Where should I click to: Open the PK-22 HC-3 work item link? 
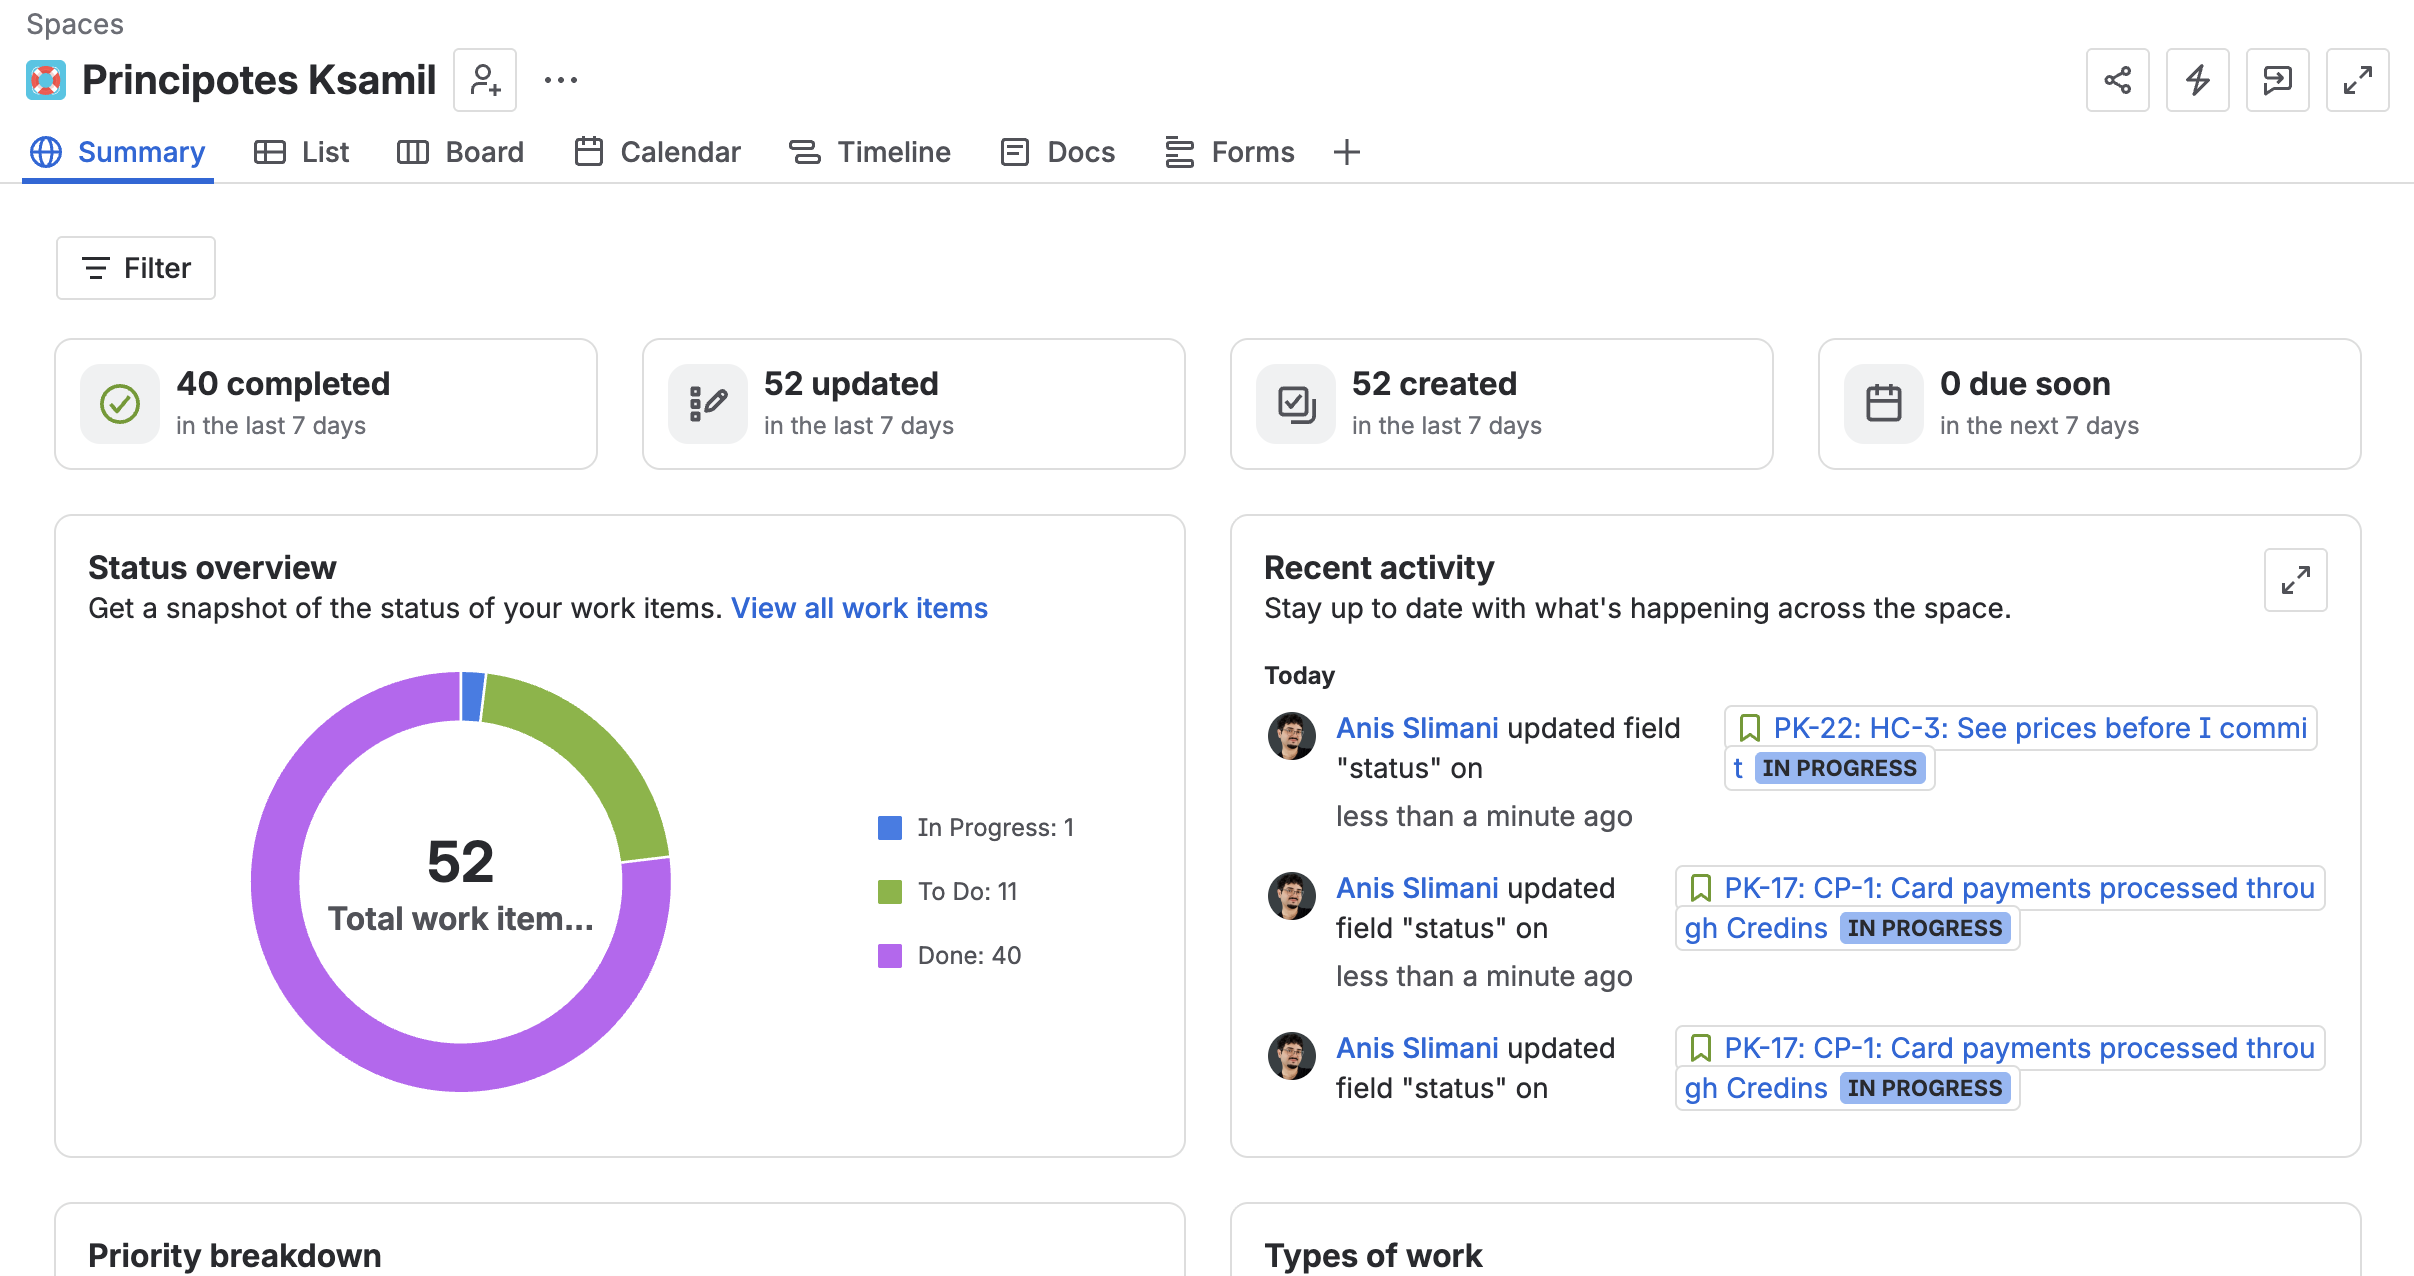tap(2020, 748)
